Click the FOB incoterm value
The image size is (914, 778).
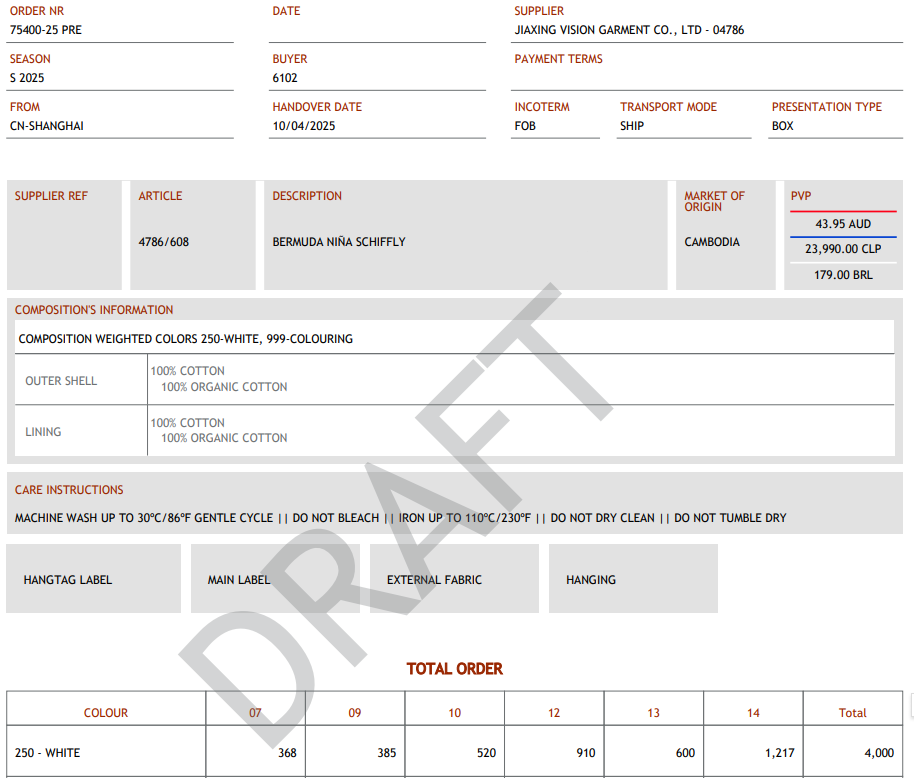point(525,126)
